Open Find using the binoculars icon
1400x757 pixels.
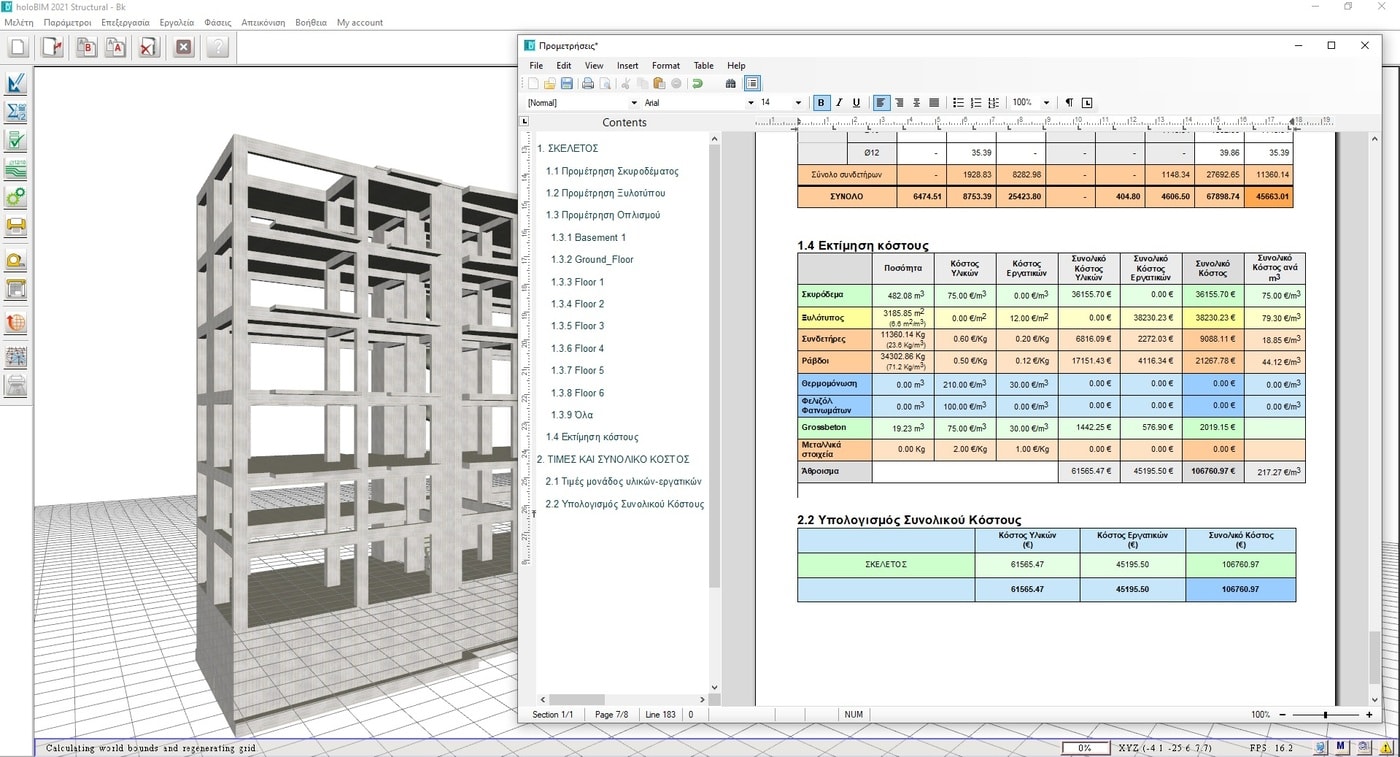point(731,84)
